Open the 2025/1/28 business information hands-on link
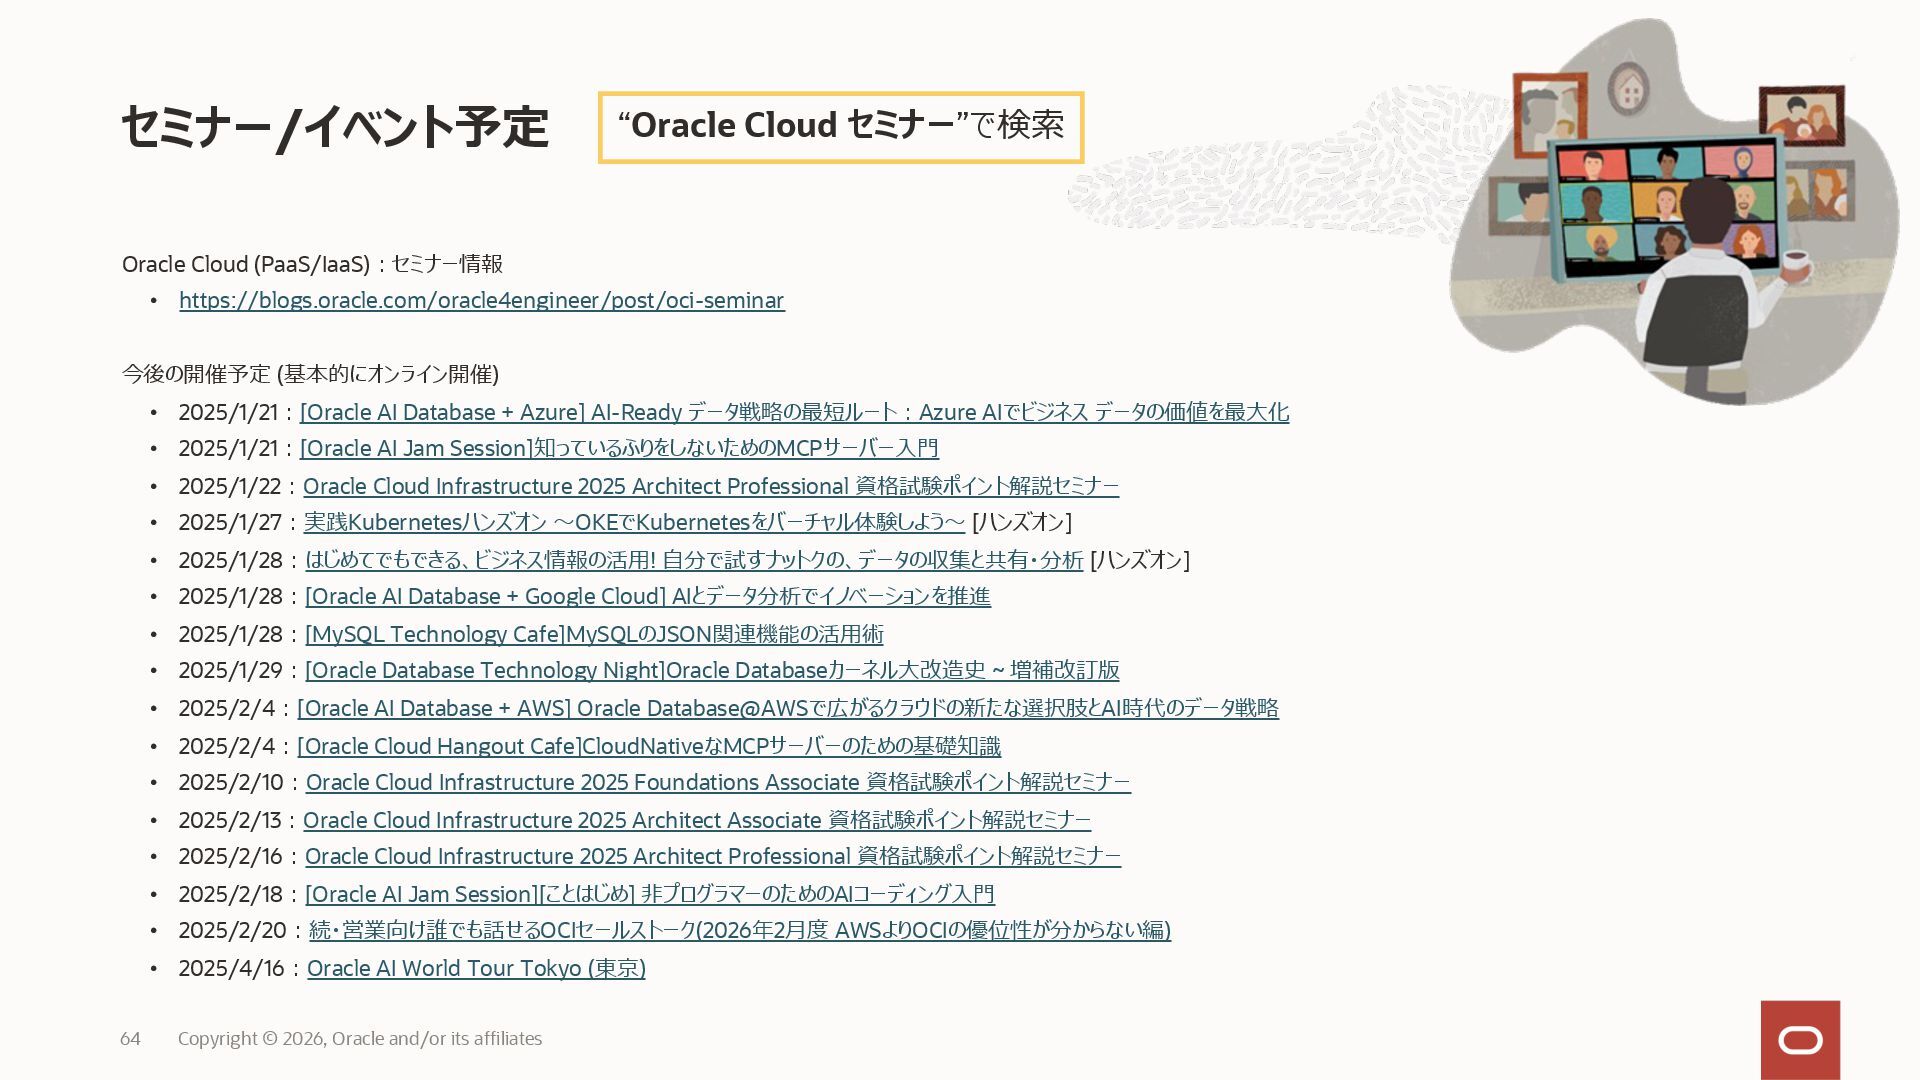Viewport: 1920px width, 1080px height. pyautogui.click(x=693, y=560)
